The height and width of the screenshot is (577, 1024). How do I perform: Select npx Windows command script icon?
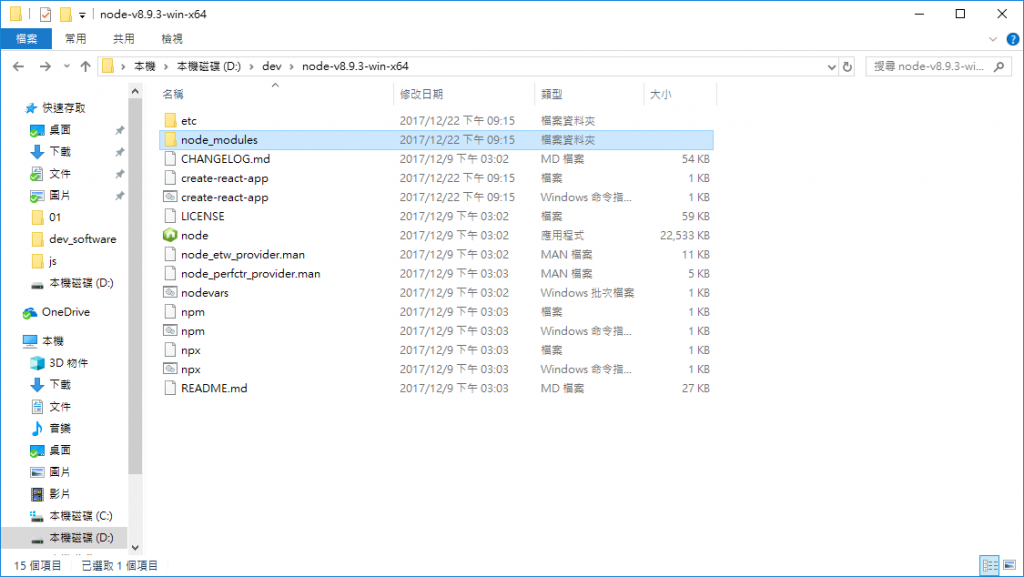pyautogui.click(x=170, y=369)
